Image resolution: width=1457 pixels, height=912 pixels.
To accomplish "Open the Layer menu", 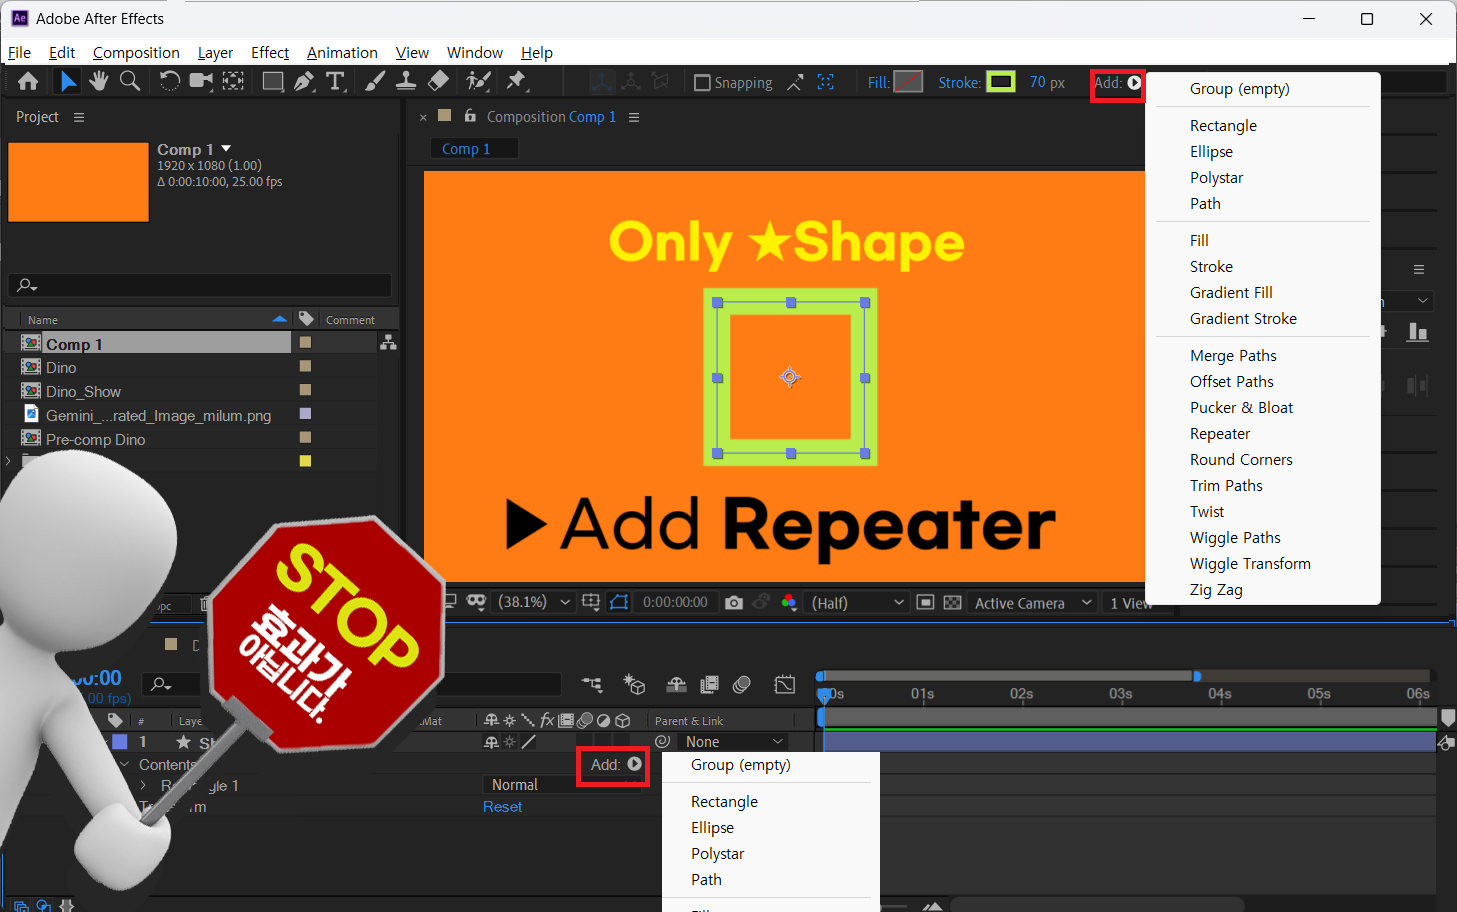I will tap(215, 53).
